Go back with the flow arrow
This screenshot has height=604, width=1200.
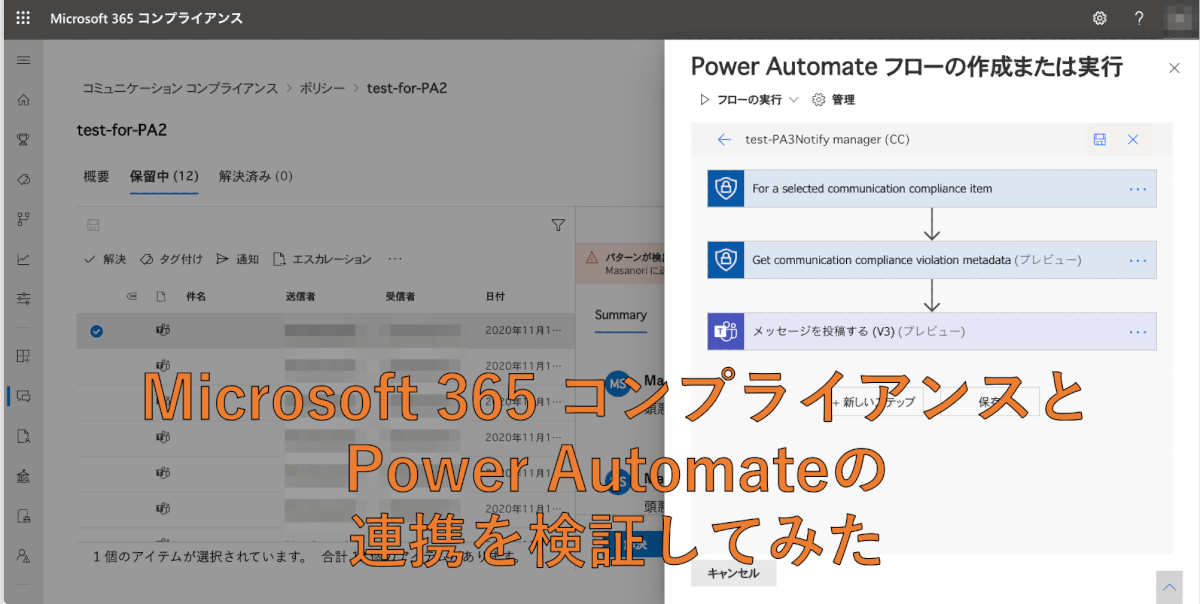[x=724, y=140]
